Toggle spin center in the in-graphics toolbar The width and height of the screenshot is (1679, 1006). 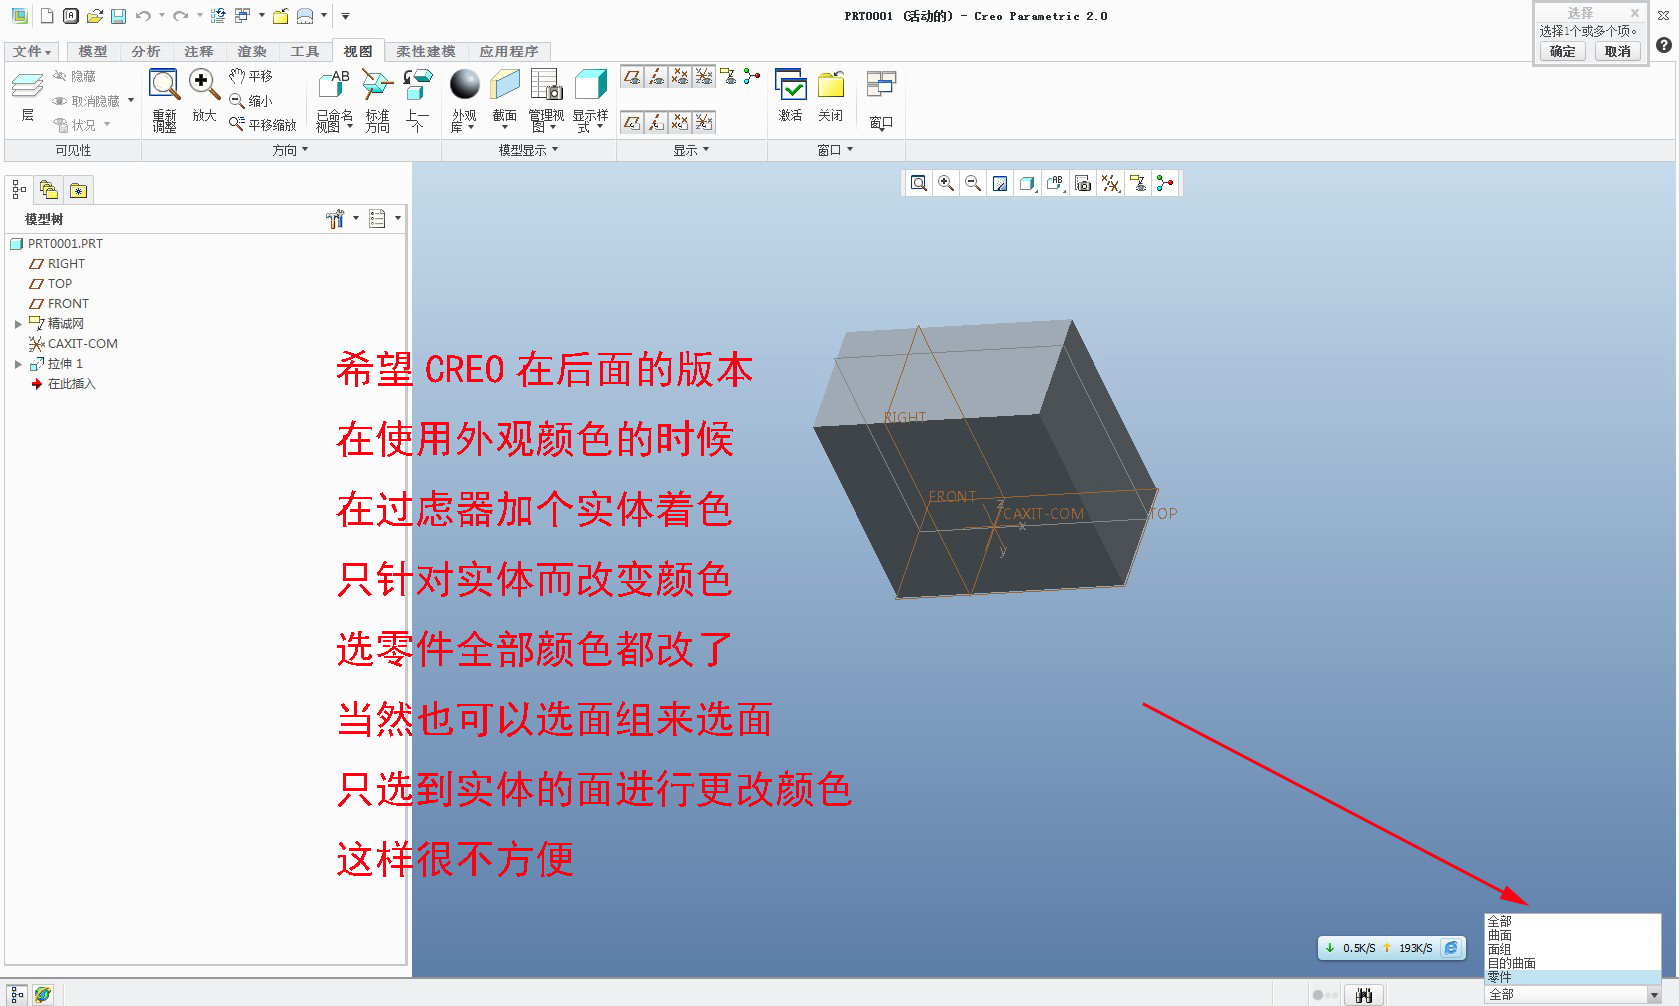click(x=1165, y=183)
